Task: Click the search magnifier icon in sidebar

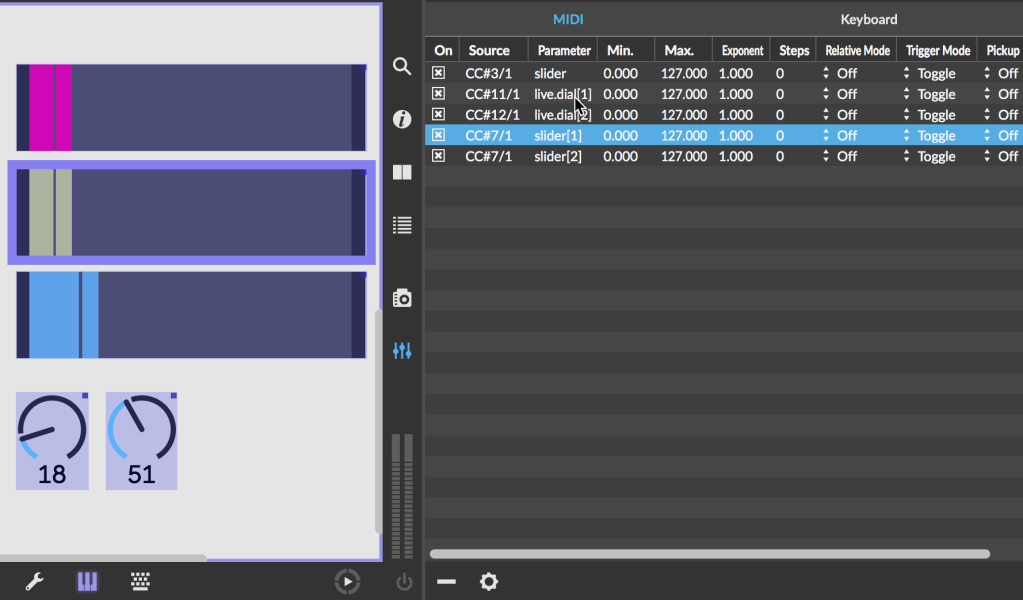Action: point(402,66)
